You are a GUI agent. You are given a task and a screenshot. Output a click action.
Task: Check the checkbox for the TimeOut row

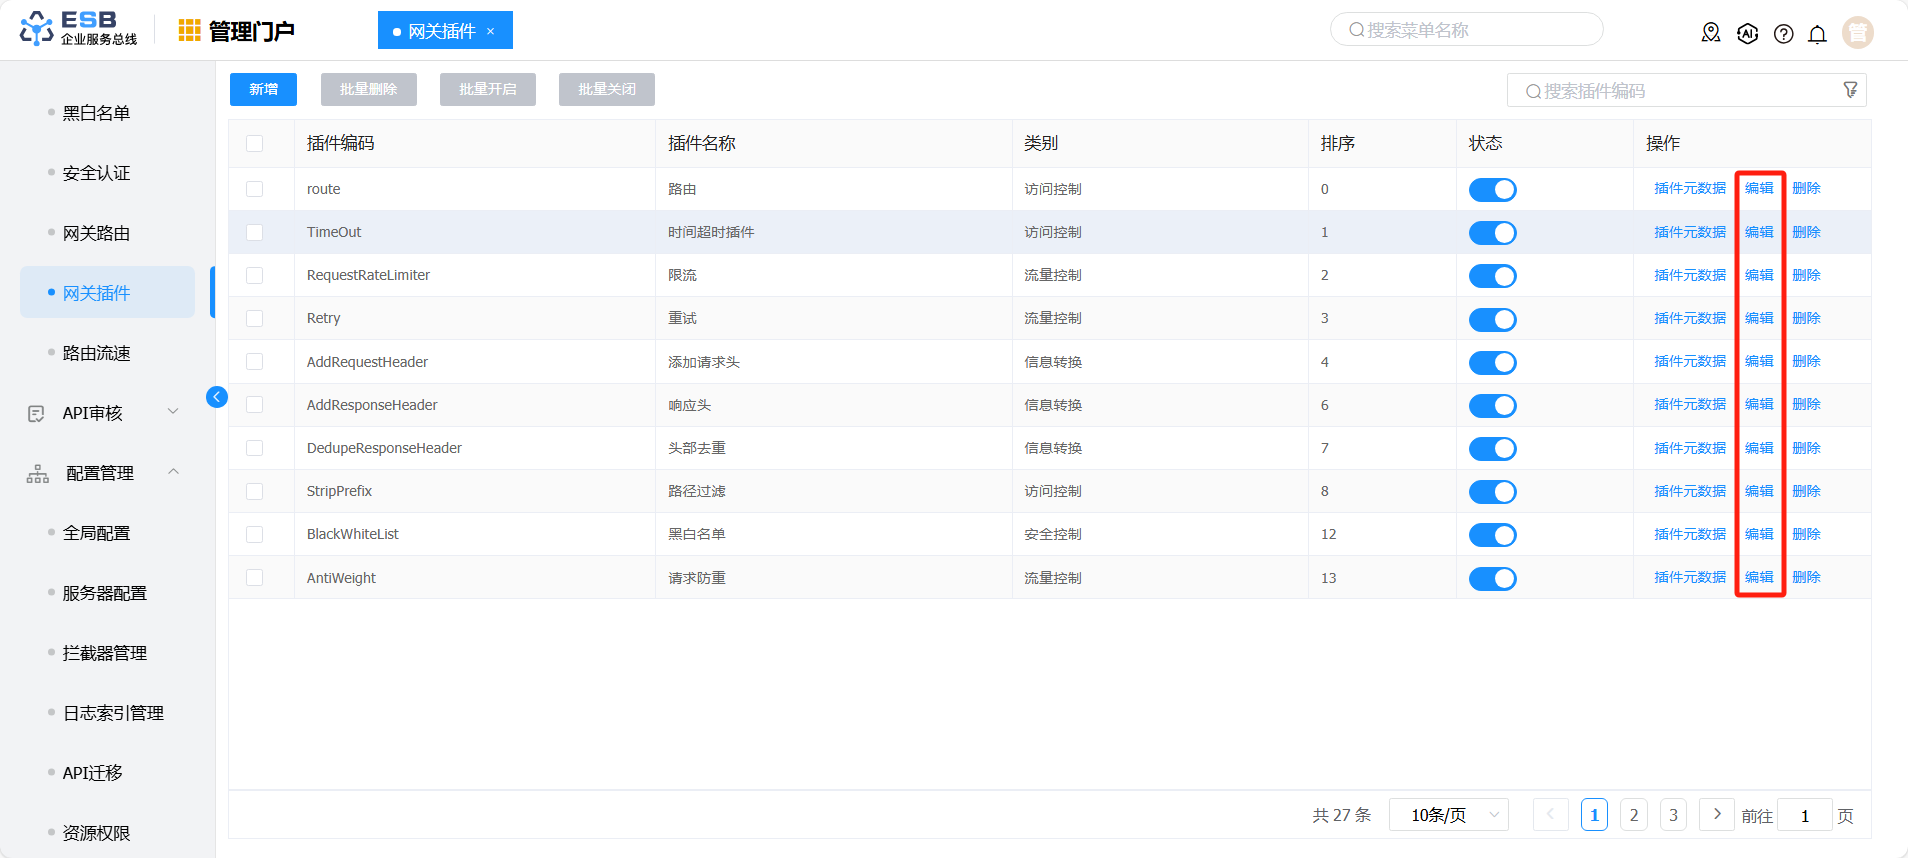click(x=255, y=232)
